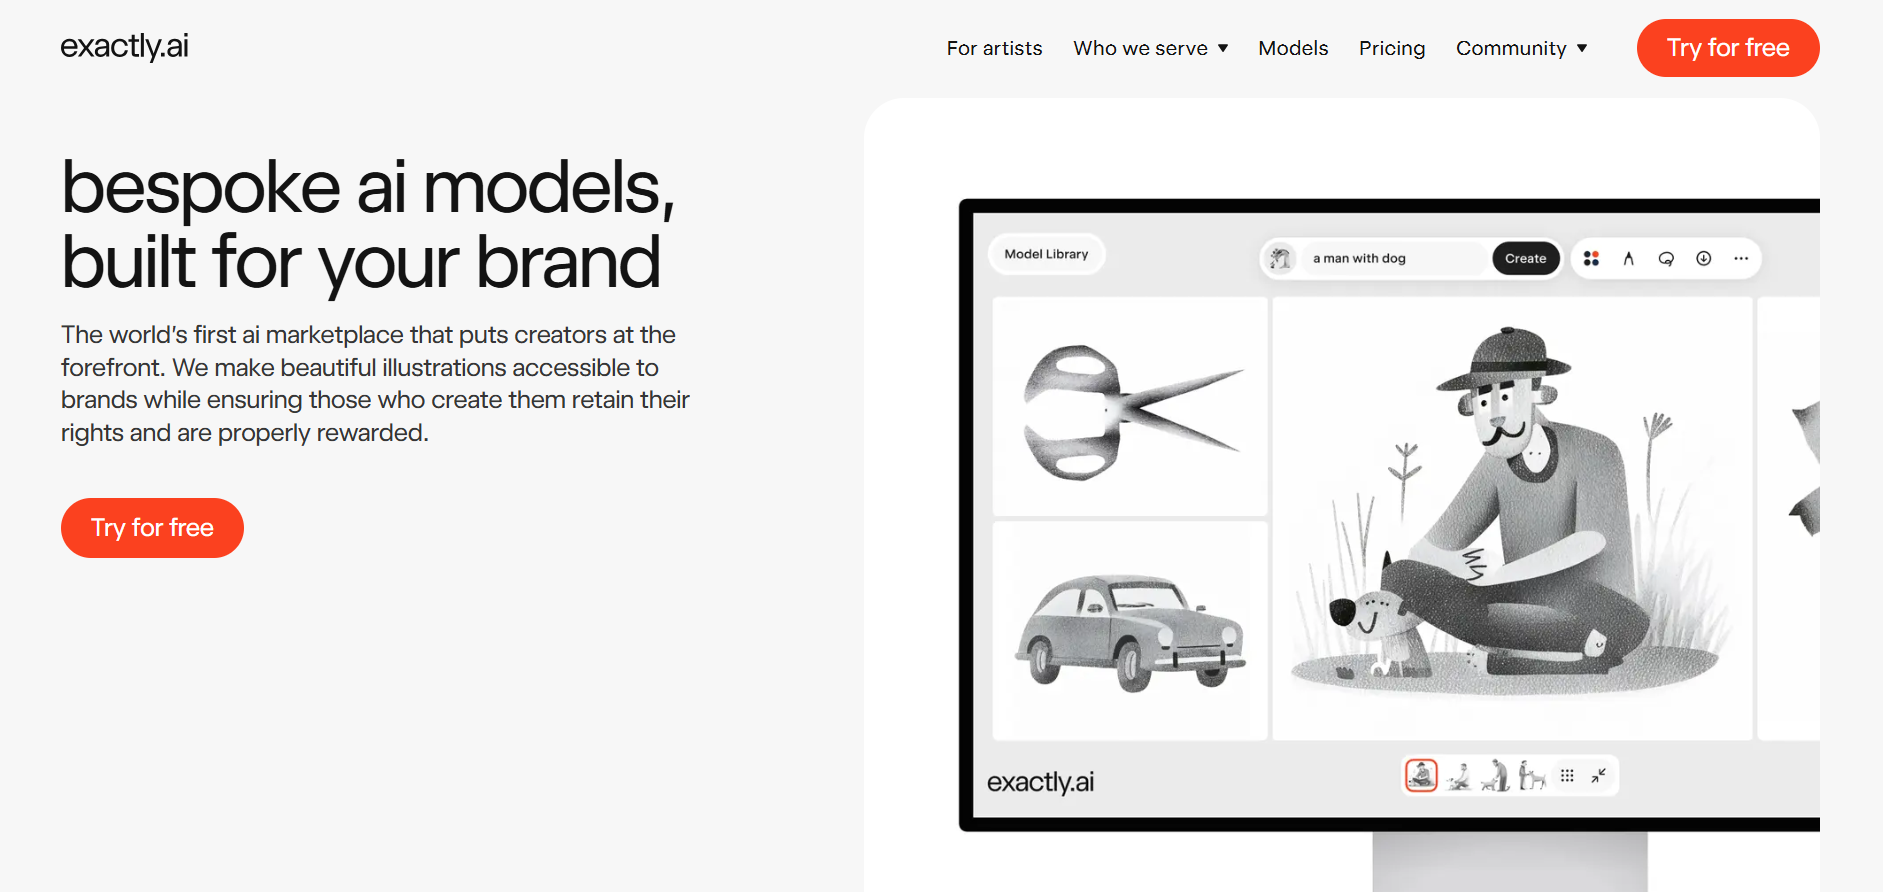1883x892 pixels.
Task: Click the large man with dog illustration
Action: point(1512,518)
